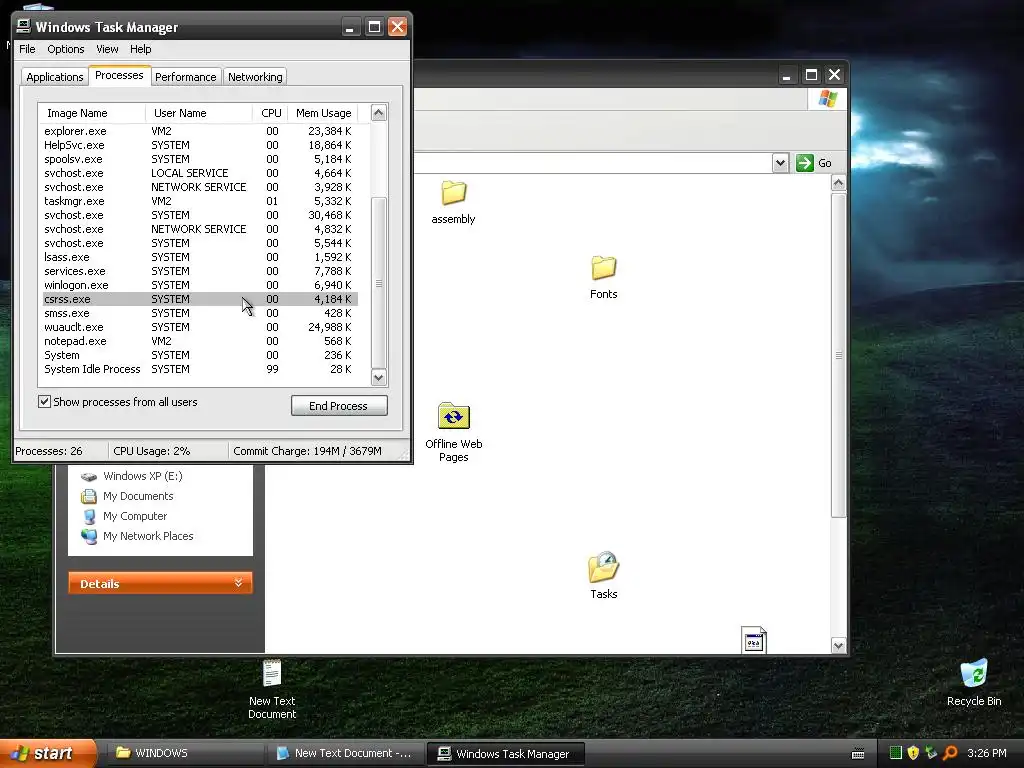The image size is (1024, 768).
Task: Select the HelpSvc.exe process row
Action: [x=199, y=145]
